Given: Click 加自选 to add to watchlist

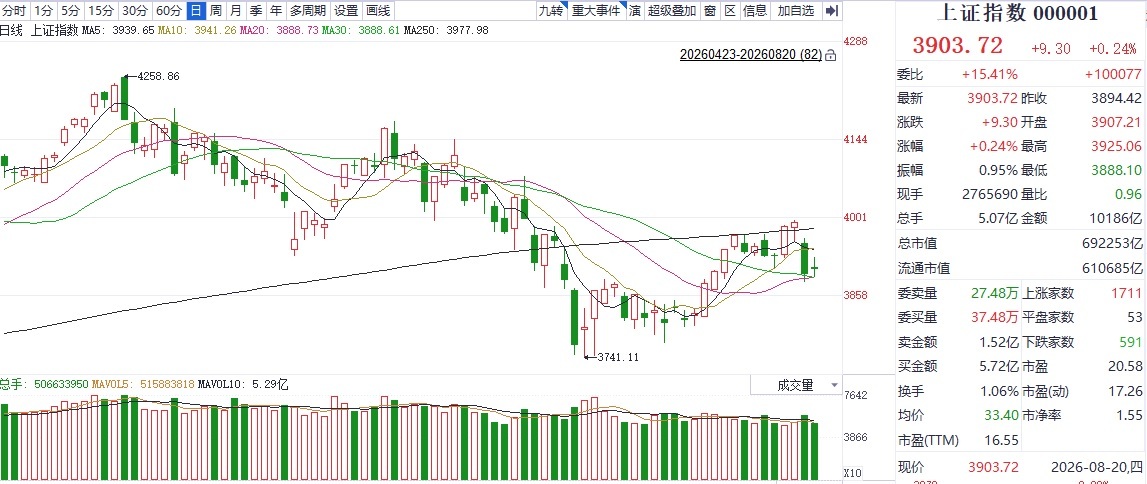Looking at the screenshot, I should [x=795, y=10].
